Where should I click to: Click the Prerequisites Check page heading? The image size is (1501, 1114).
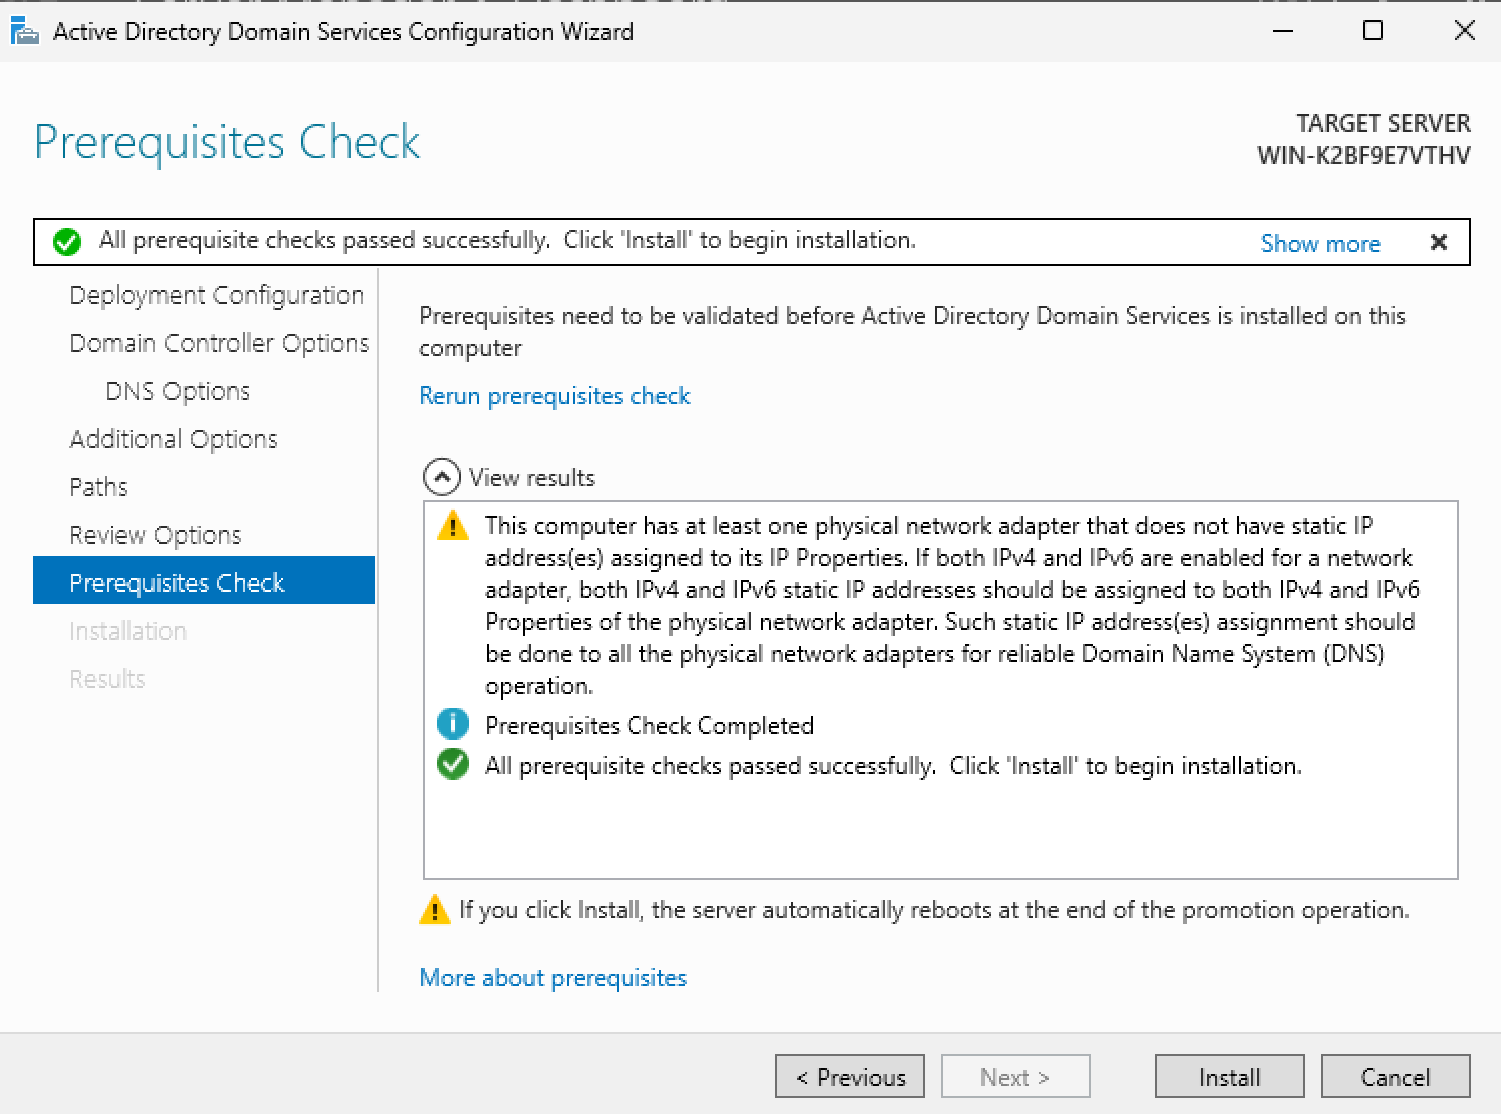(227, 143)
